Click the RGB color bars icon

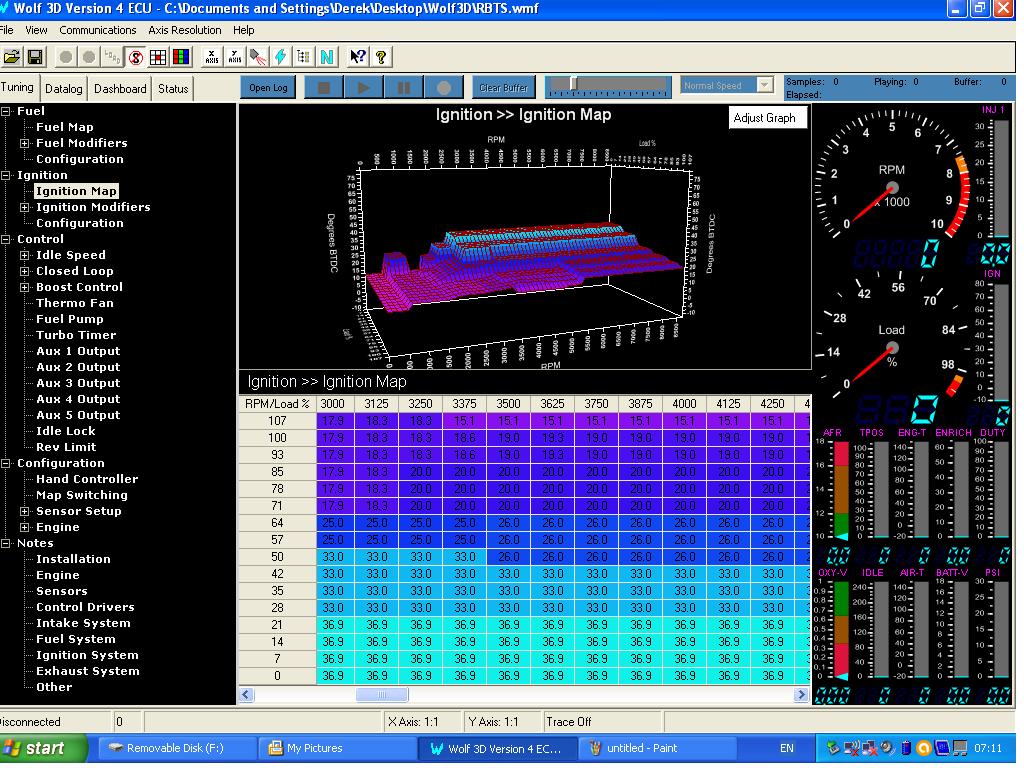coord(181,57)
